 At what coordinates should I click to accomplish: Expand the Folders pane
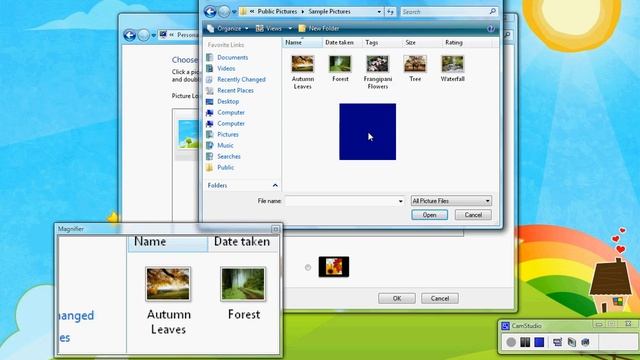[x=275, y=186]
